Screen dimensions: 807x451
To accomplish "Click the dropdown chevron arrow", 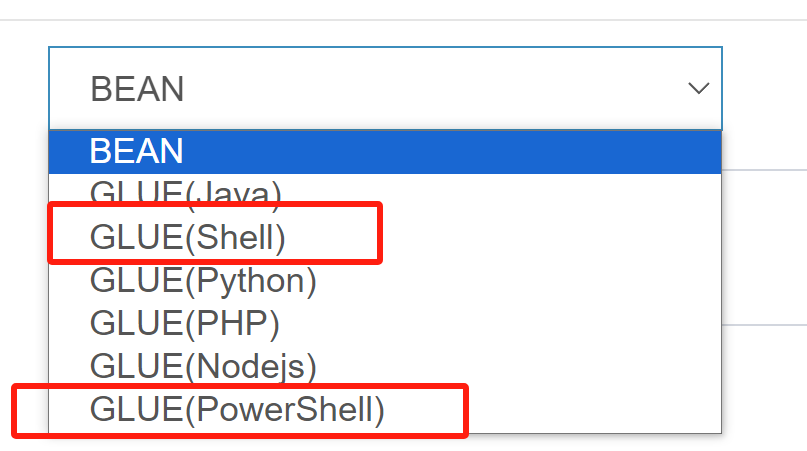I will pos(697,88).
